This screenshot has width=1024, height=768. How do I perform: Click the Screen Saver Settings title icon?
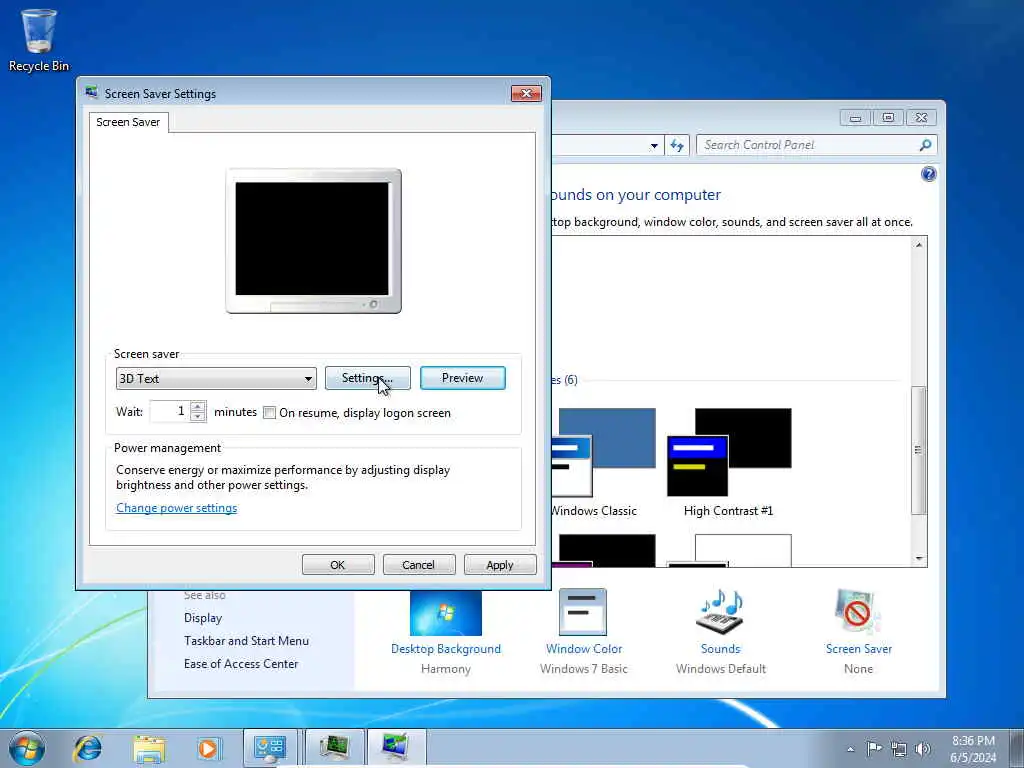92,93
